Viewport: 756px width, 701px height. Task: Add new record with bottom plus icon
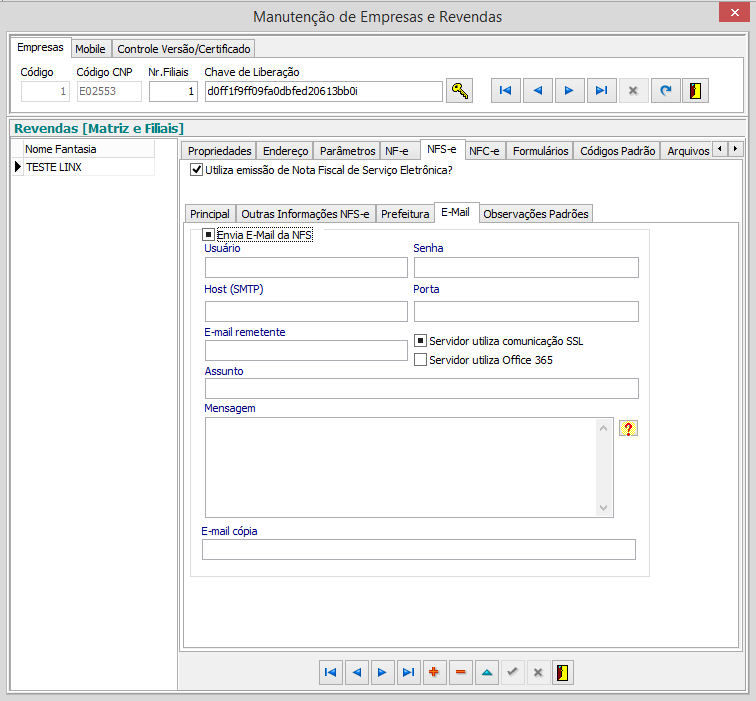coord(434,673)
